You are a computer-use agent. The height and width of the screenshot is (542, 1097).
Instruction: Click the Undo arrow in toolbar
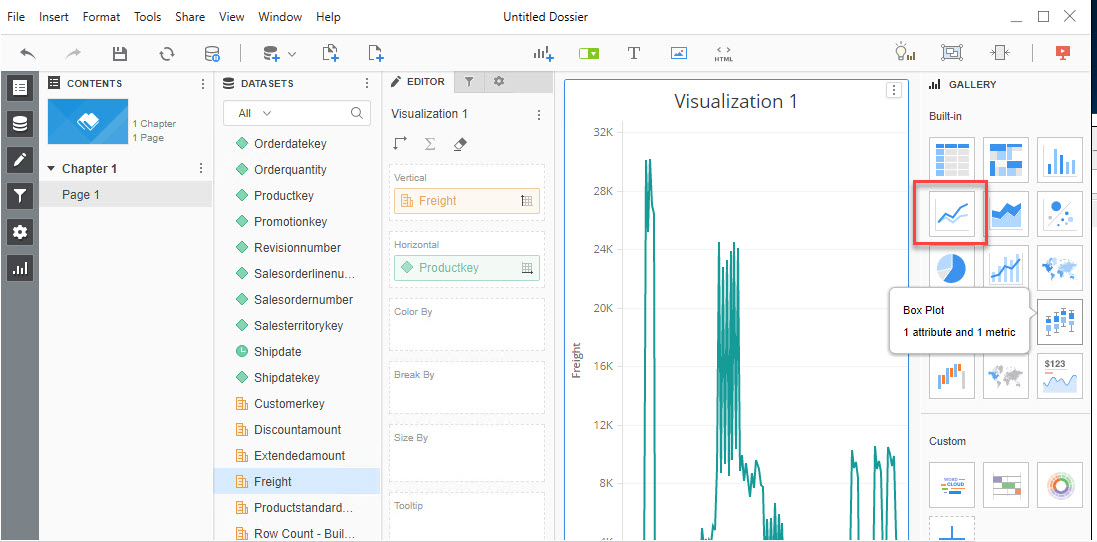coord(28,53)
